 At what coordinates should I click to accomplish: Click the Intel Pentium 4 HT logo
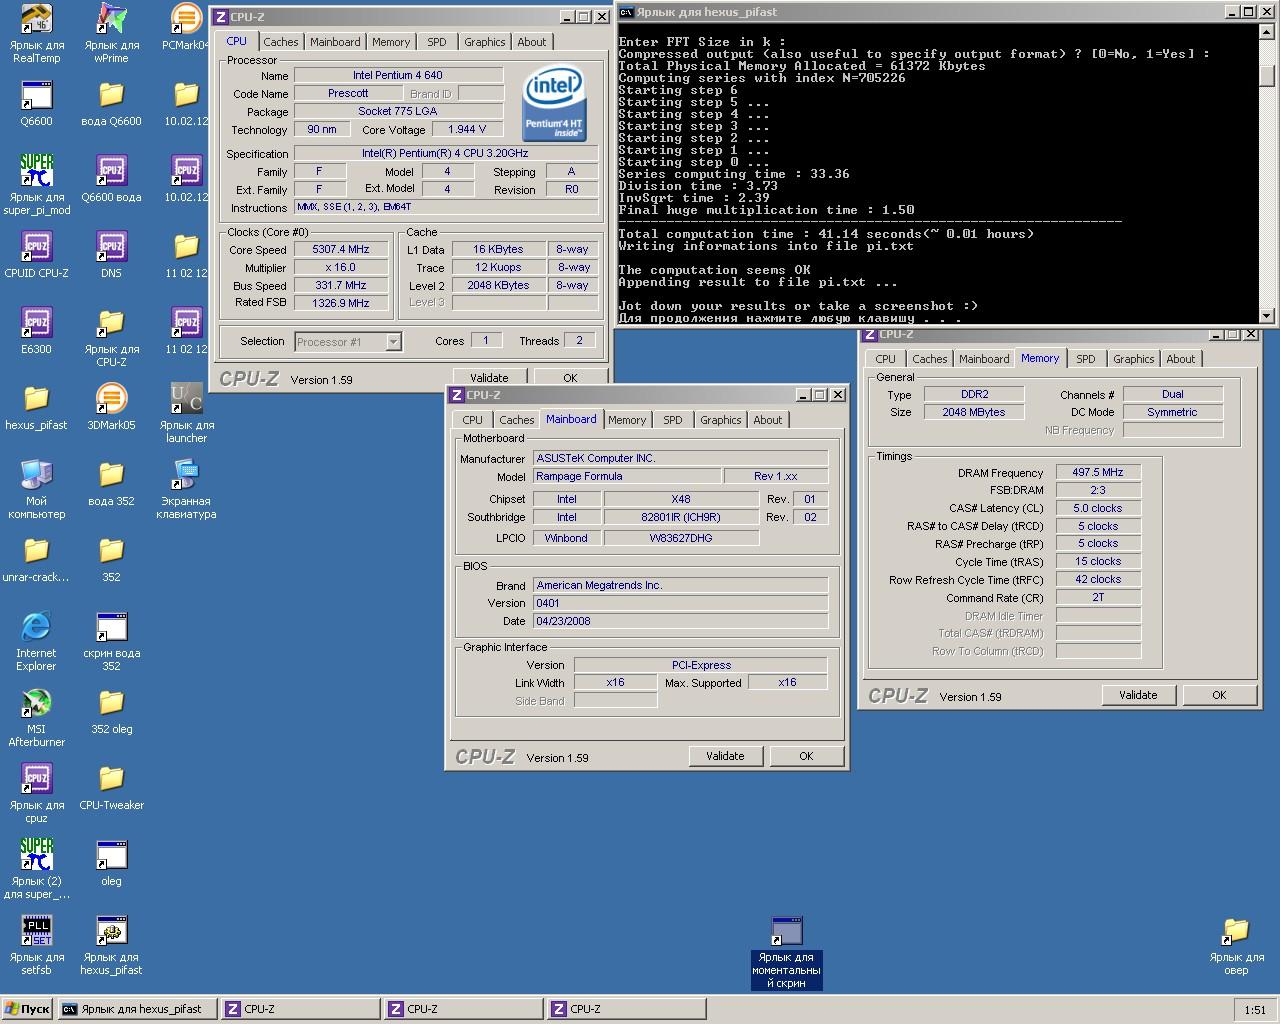(555, 104)
